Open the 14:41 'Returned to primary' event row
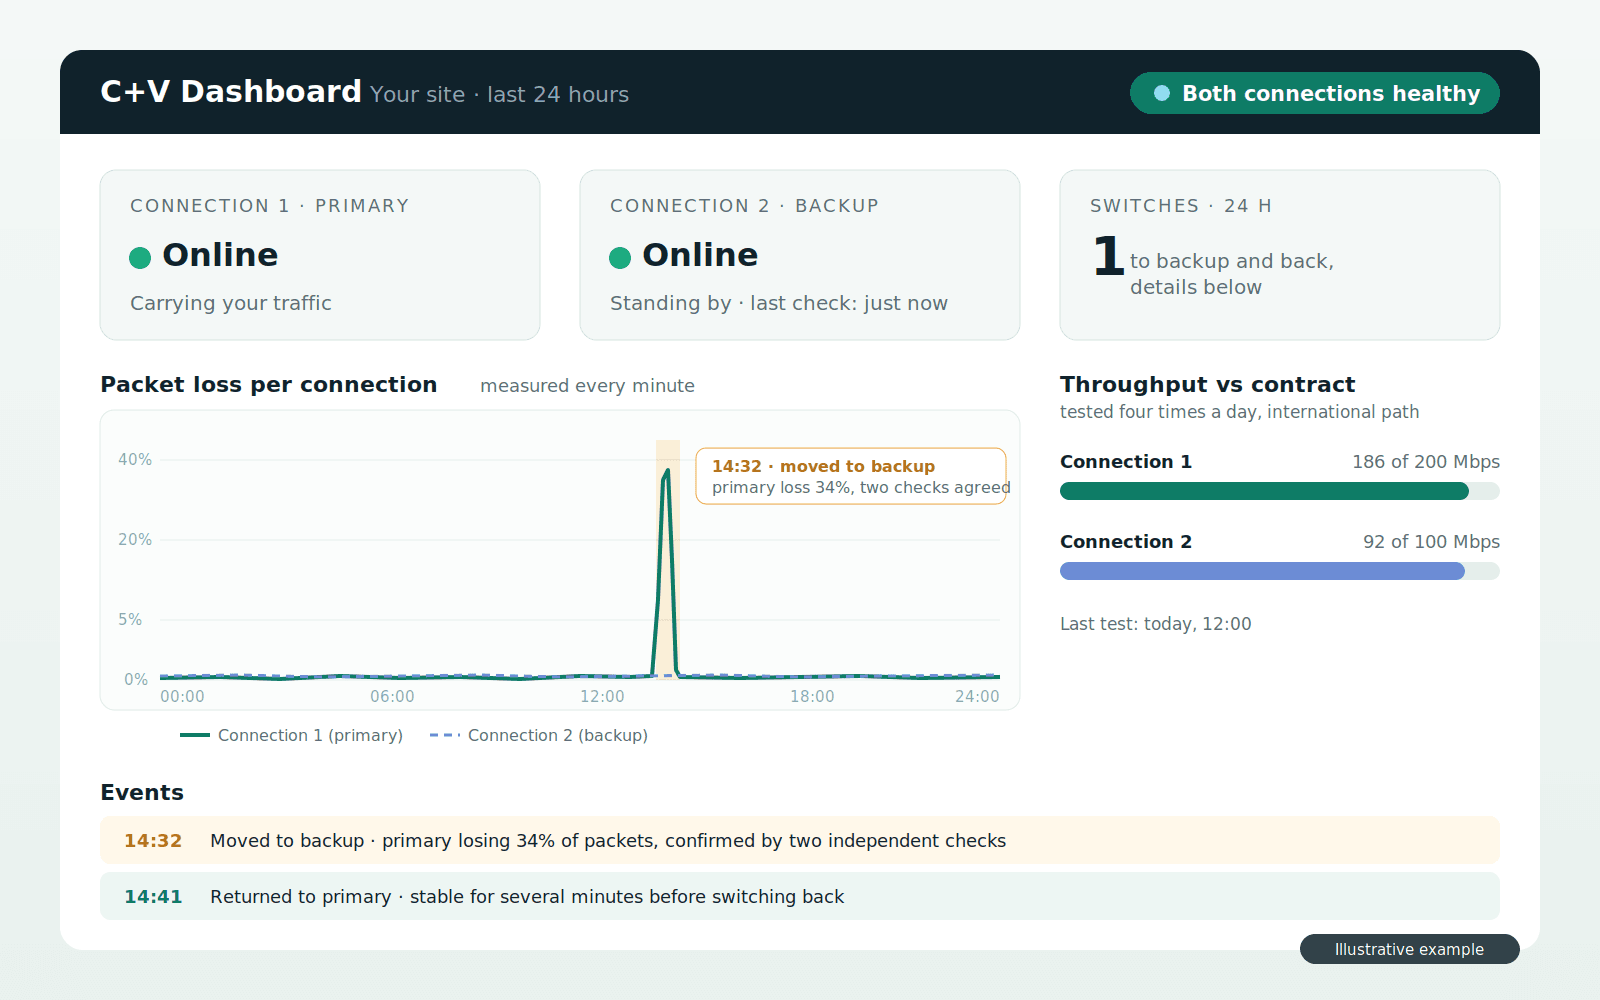Image resolution: width=1600 pixels, height=1000 pixels. pos(800,896)
